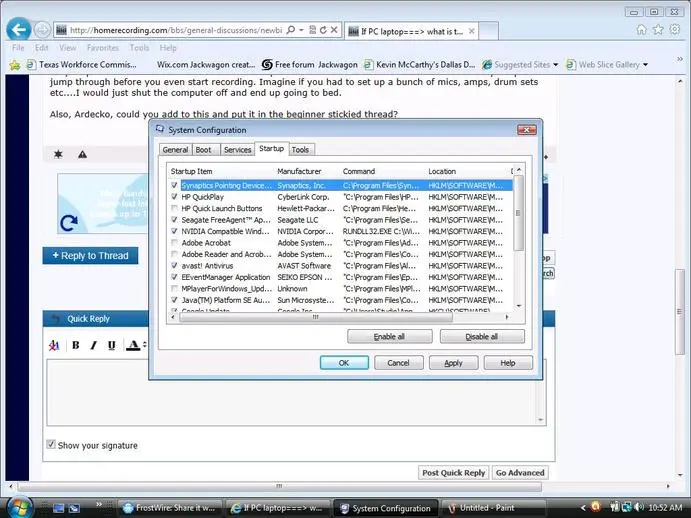This screenshot has width=691, height=518.
Task: Open address bar dropdown arrow
Action: click(x=301, y=30)
